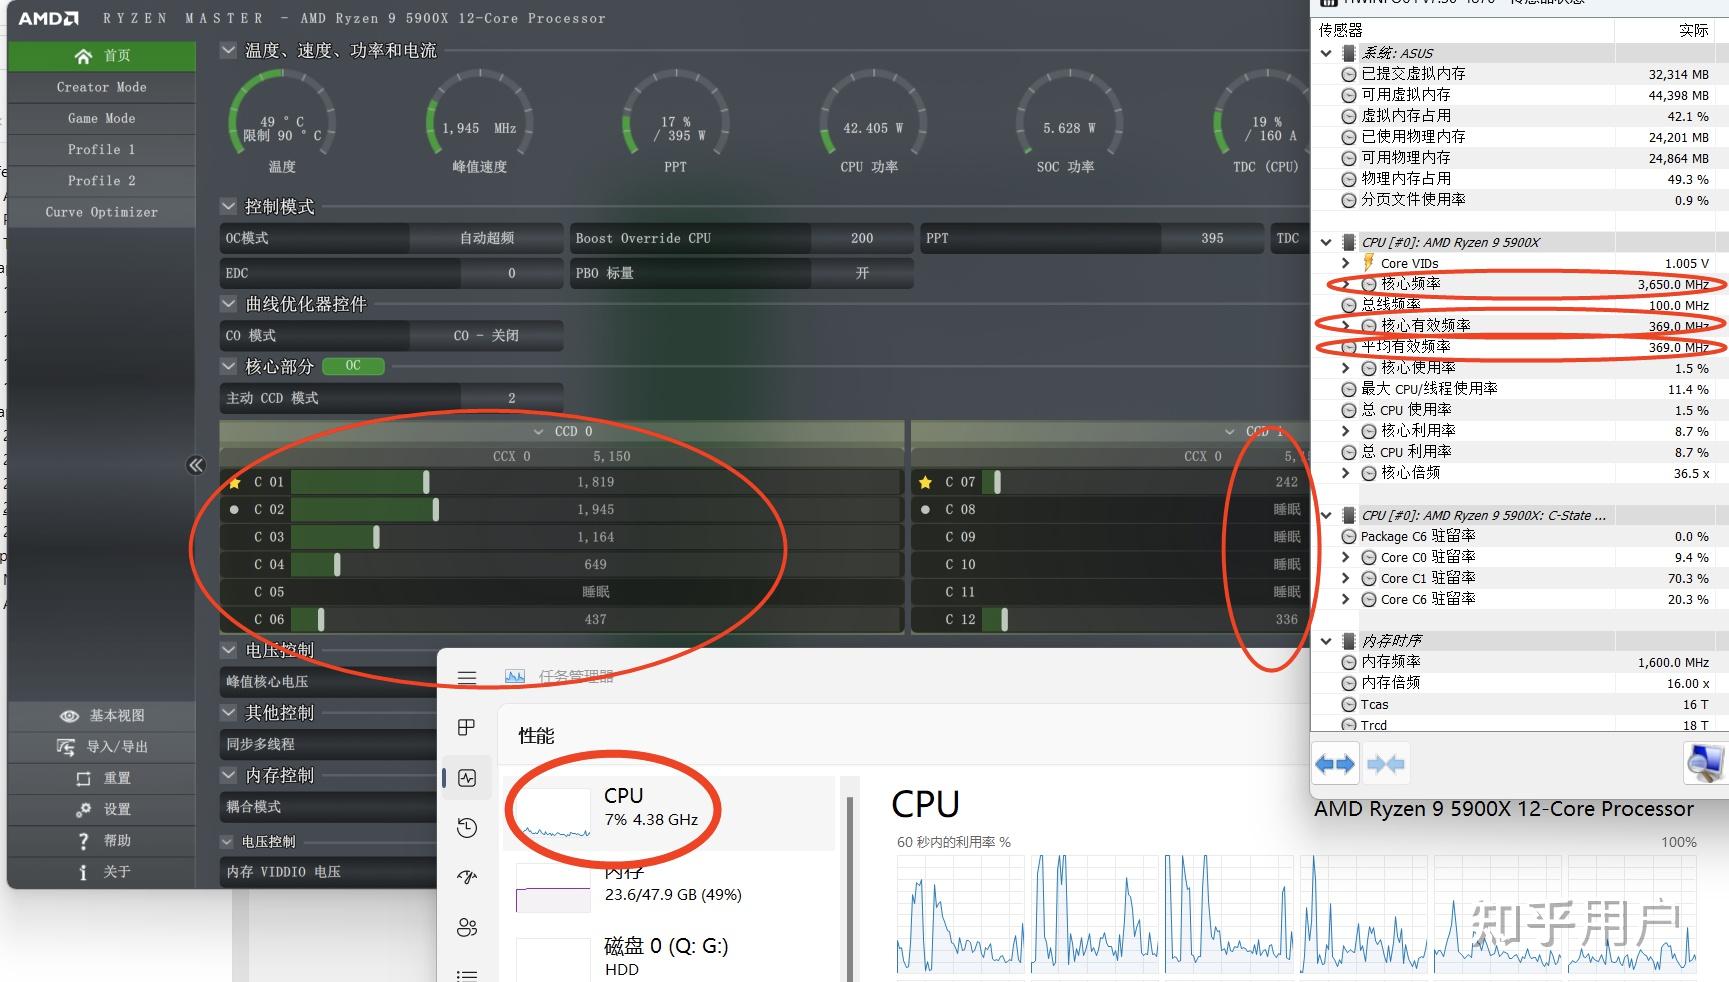
Task: Expand the 核心使用率 row in HWiNFO
Action: click(1346, 368)
